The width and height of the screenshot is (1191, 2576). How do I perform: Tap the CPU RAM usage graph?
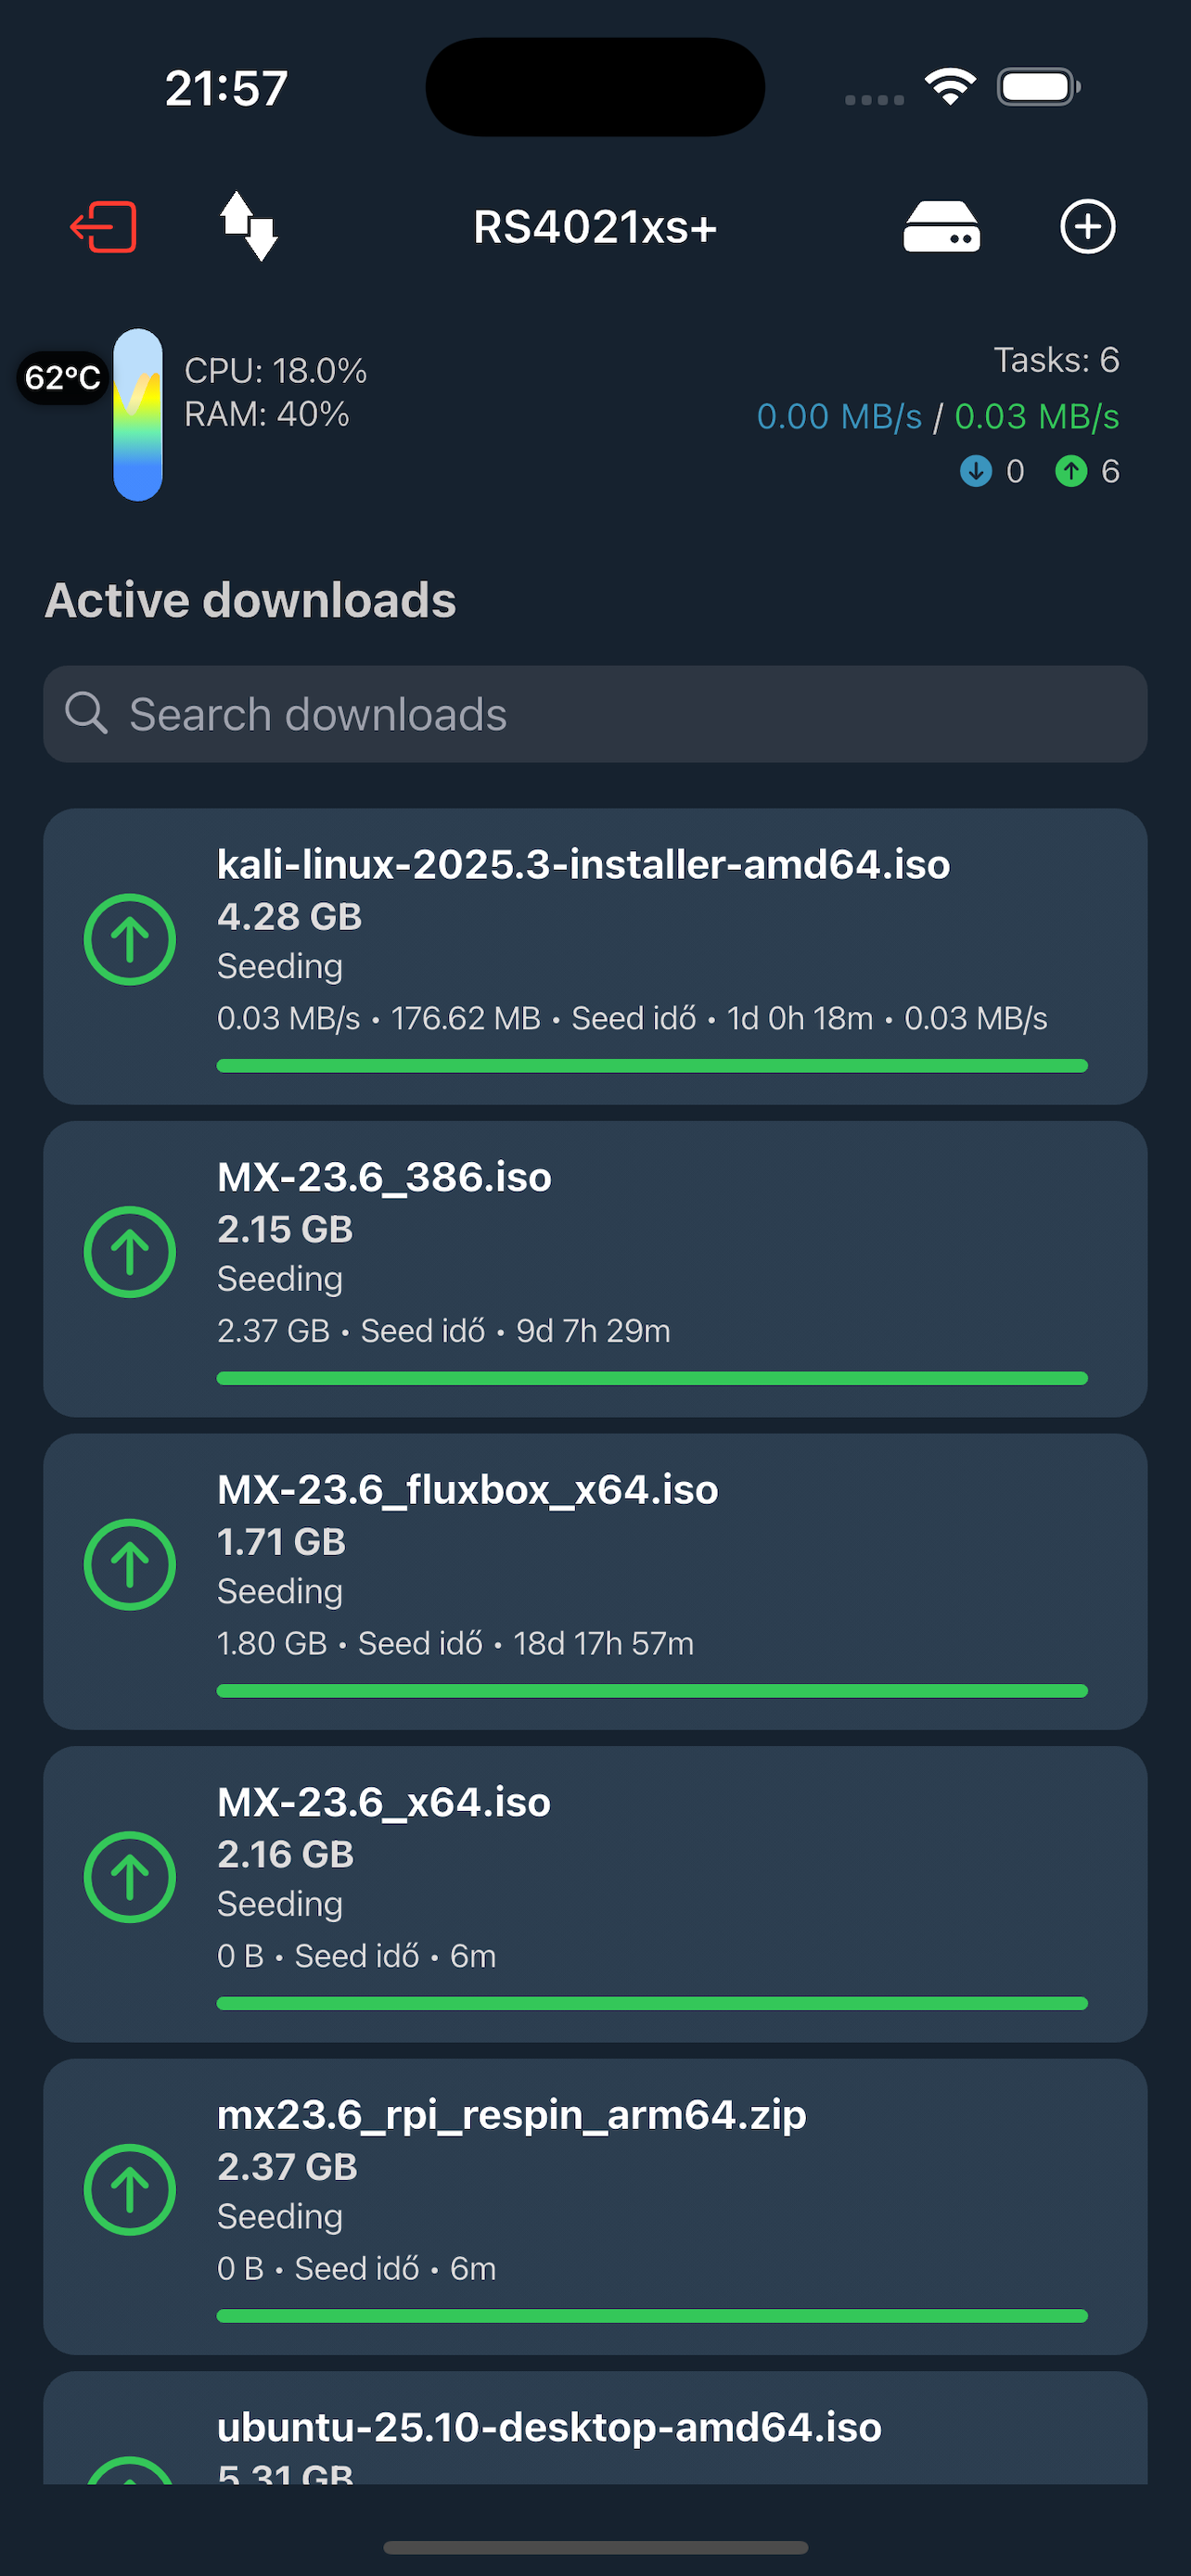(x=137, y=411)
